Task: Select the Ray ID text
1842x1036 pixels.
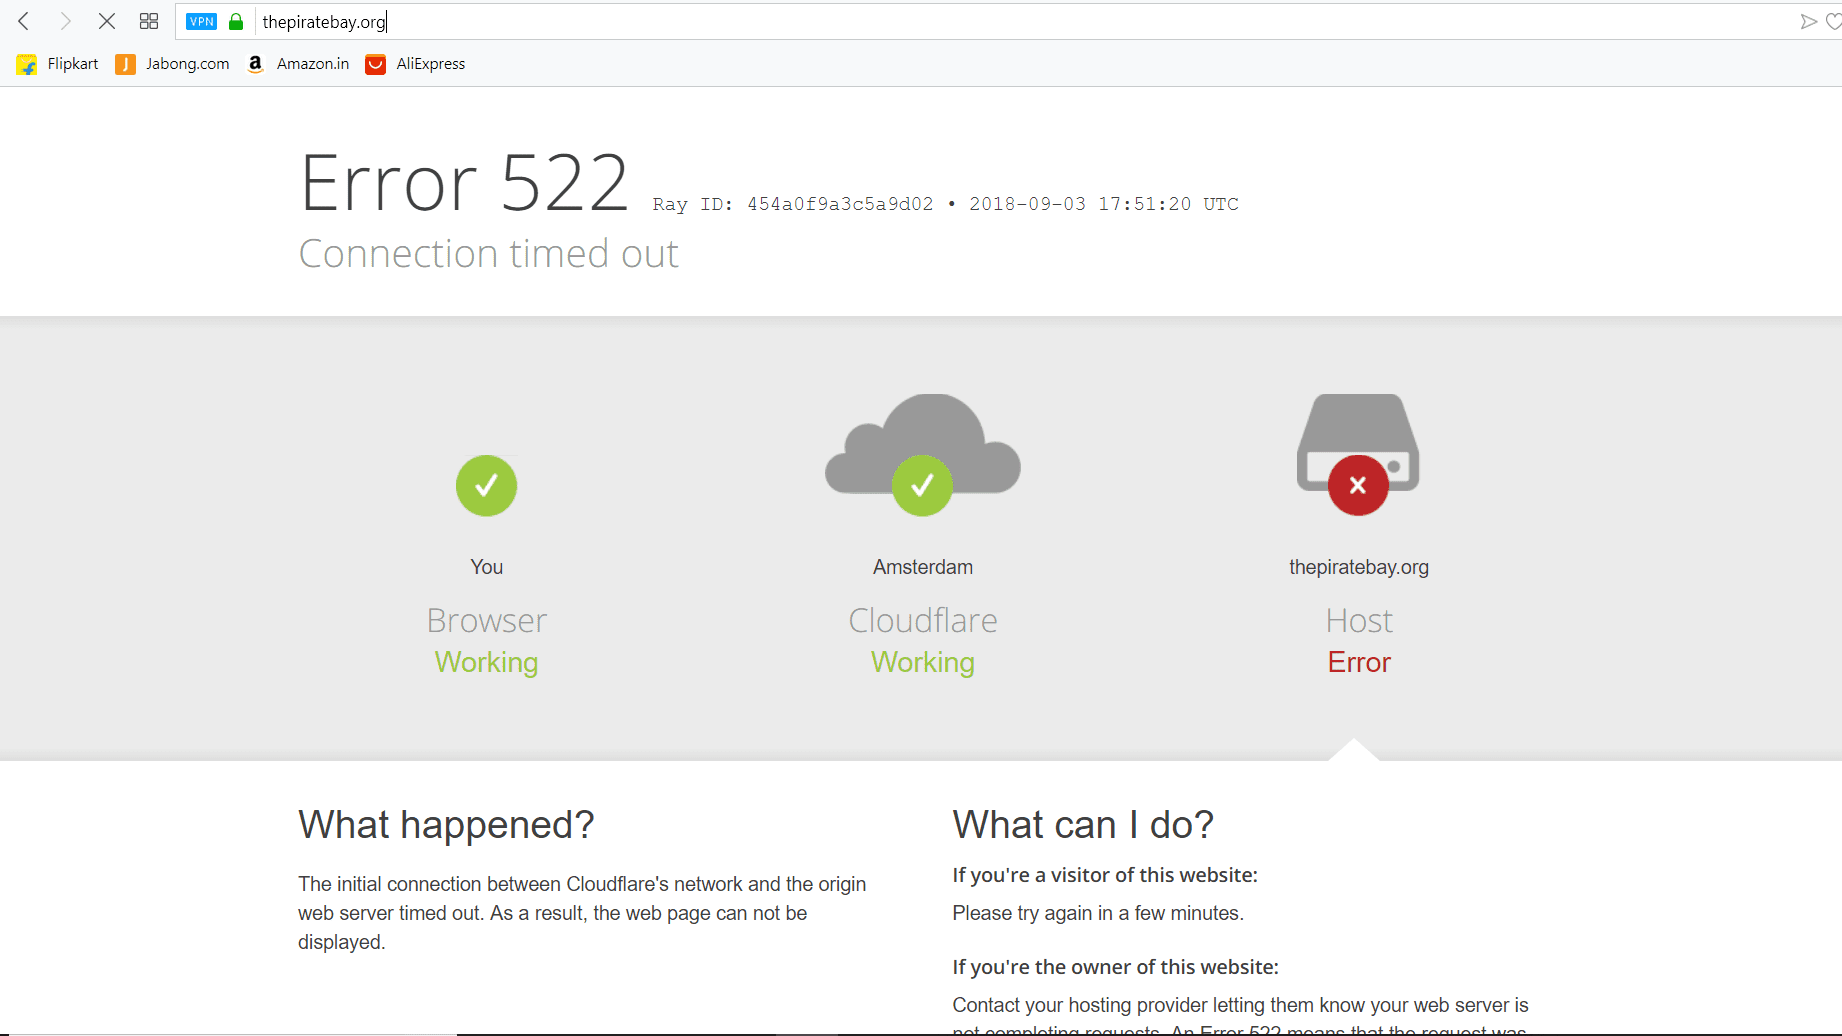Action: click(x=793, y=204)
